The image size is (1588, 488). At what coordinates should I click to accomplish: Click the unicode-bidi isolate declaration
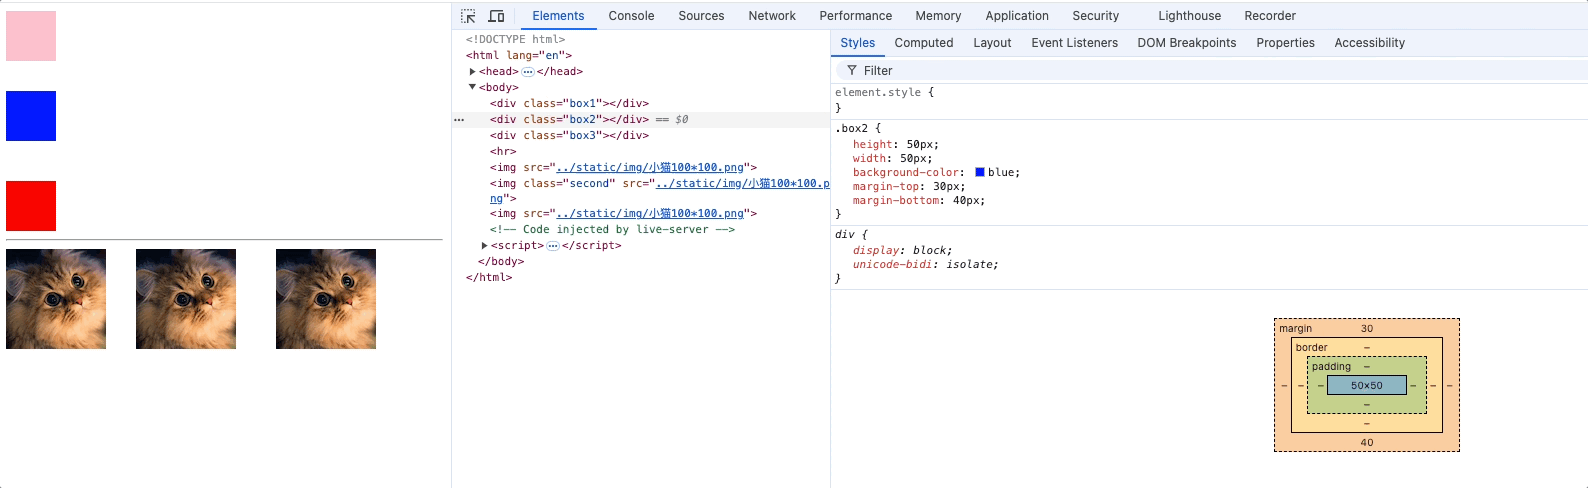click(925, 265)
